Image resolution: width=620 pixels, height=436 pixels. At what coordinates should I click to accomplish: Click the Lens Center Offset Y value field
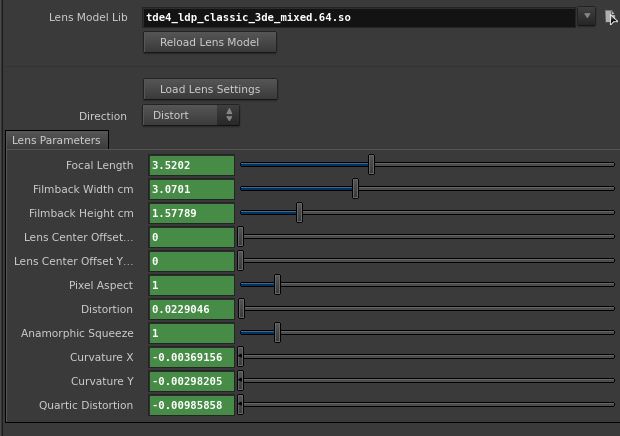pyautogui.click(x=192, y=261)
